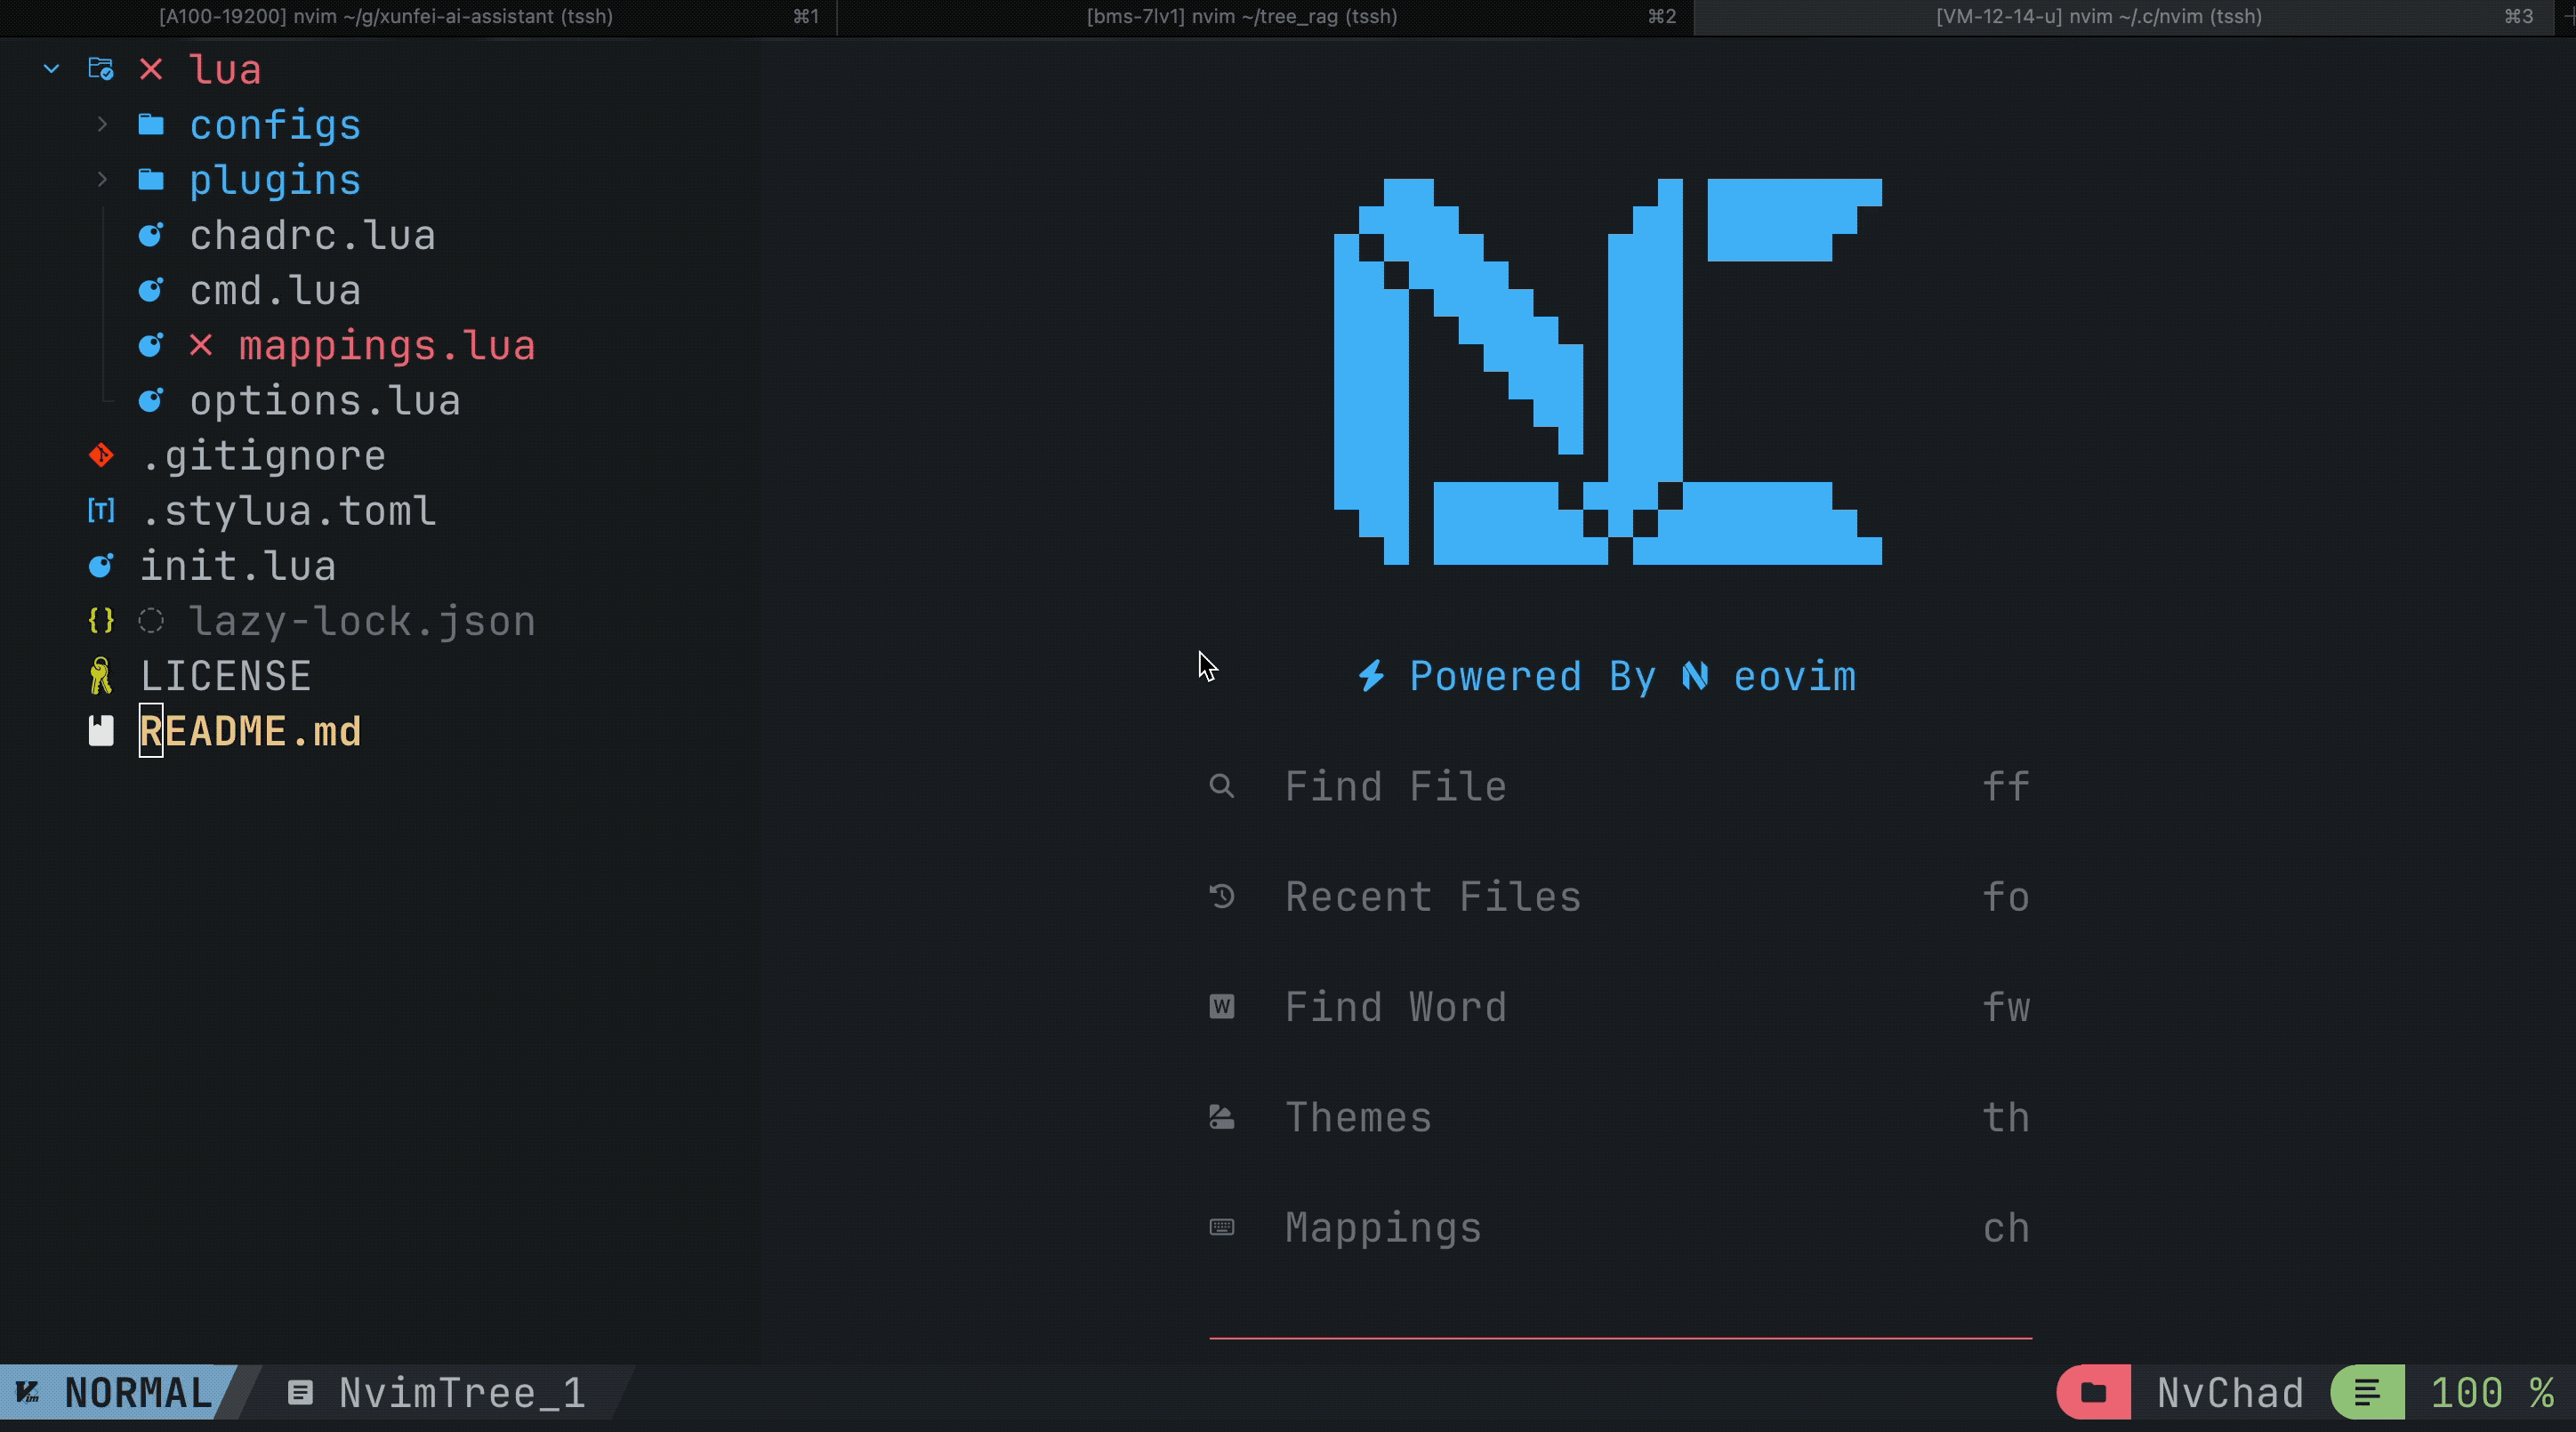Click the keyboard icon beside Mappings

pos(1221,1227)
